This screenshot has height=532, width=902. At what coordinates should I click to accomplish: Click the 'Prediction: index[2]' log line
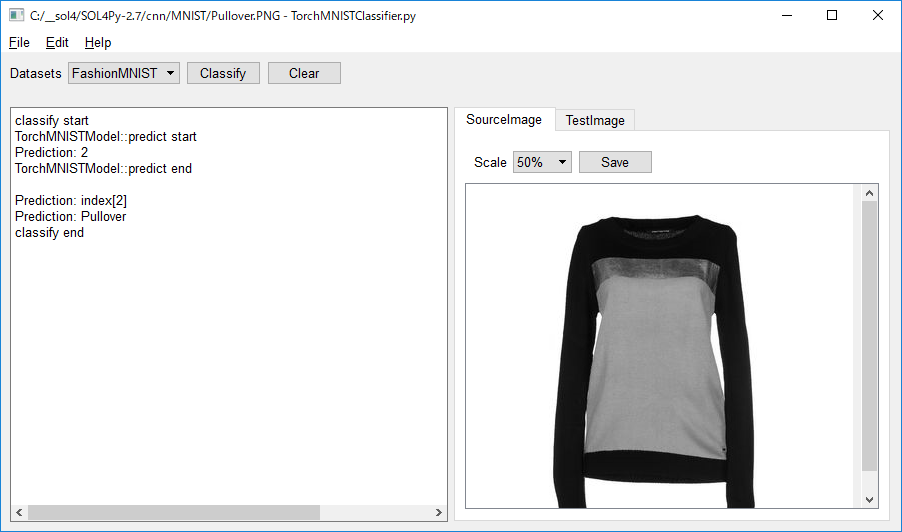pos(71,200)
